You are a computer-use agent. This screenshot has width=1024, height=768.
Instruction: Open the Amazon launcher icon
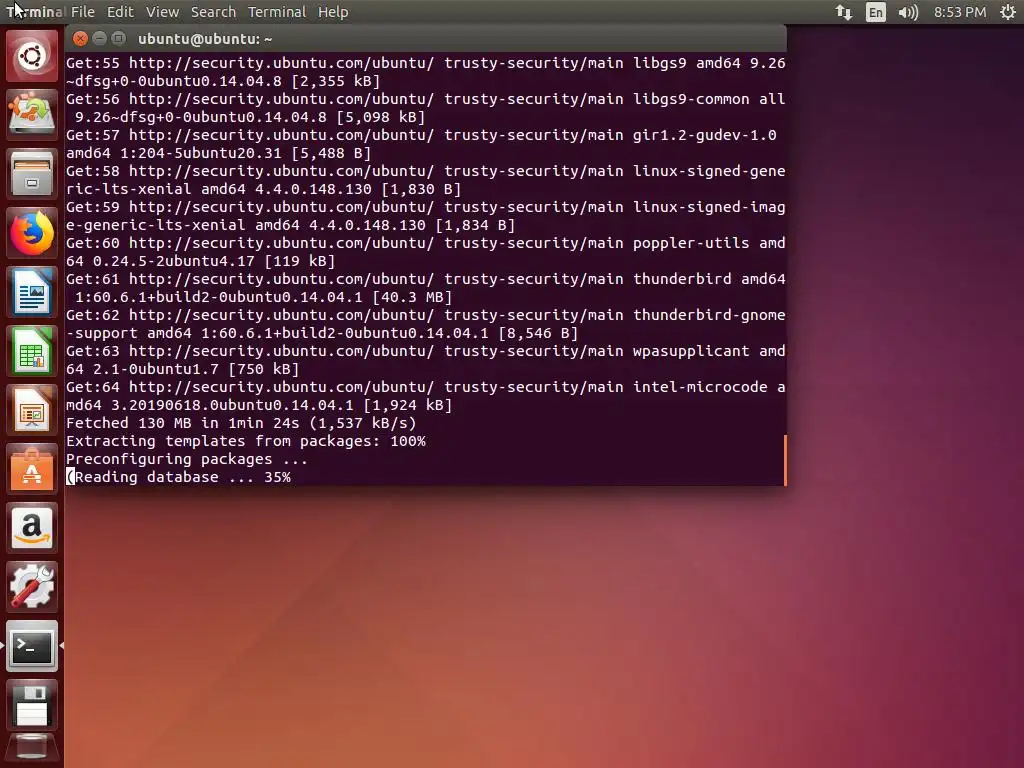pos(32,528)
